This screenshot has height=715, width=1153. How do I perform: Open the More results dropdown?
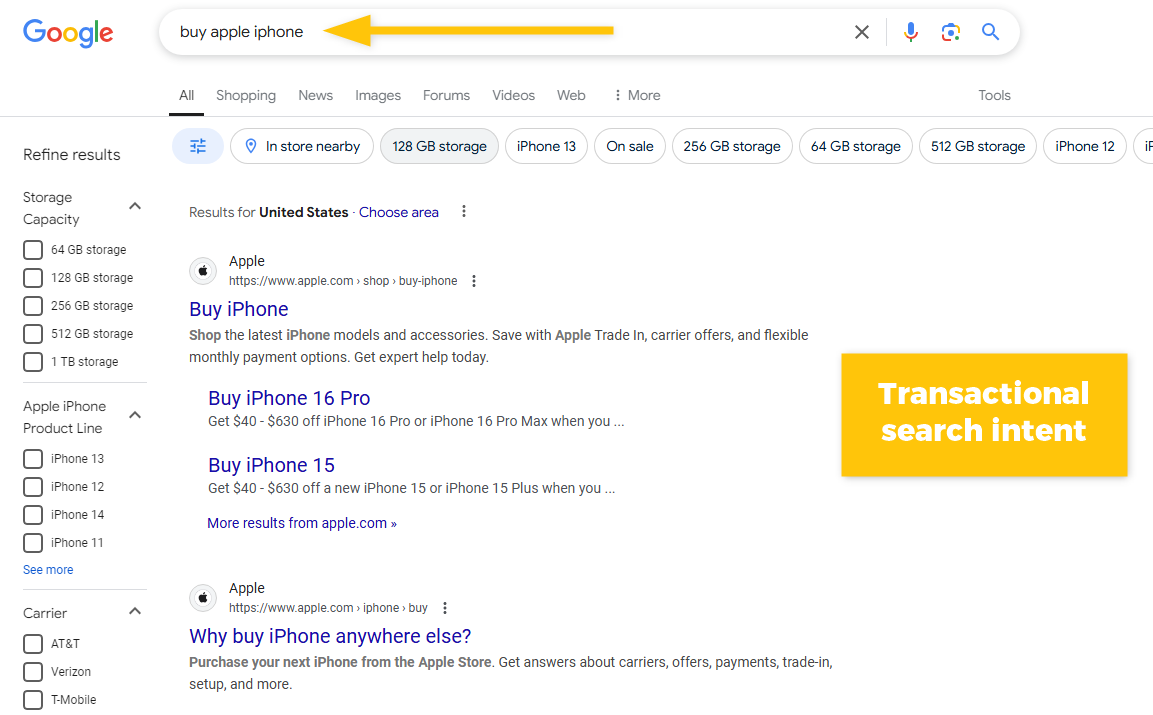pyautogui.click(x=301, y=522)
